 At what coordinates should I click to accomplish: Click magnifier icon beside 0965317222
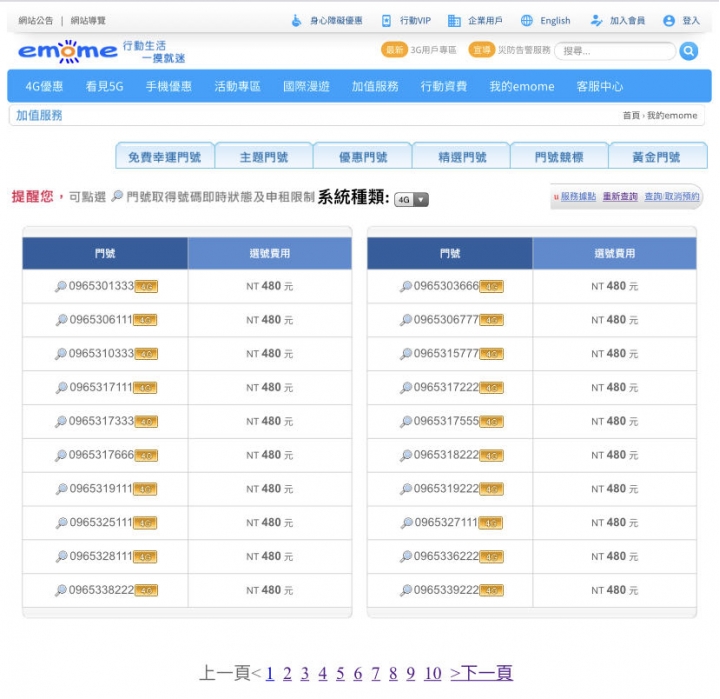[x=406, y=388]
